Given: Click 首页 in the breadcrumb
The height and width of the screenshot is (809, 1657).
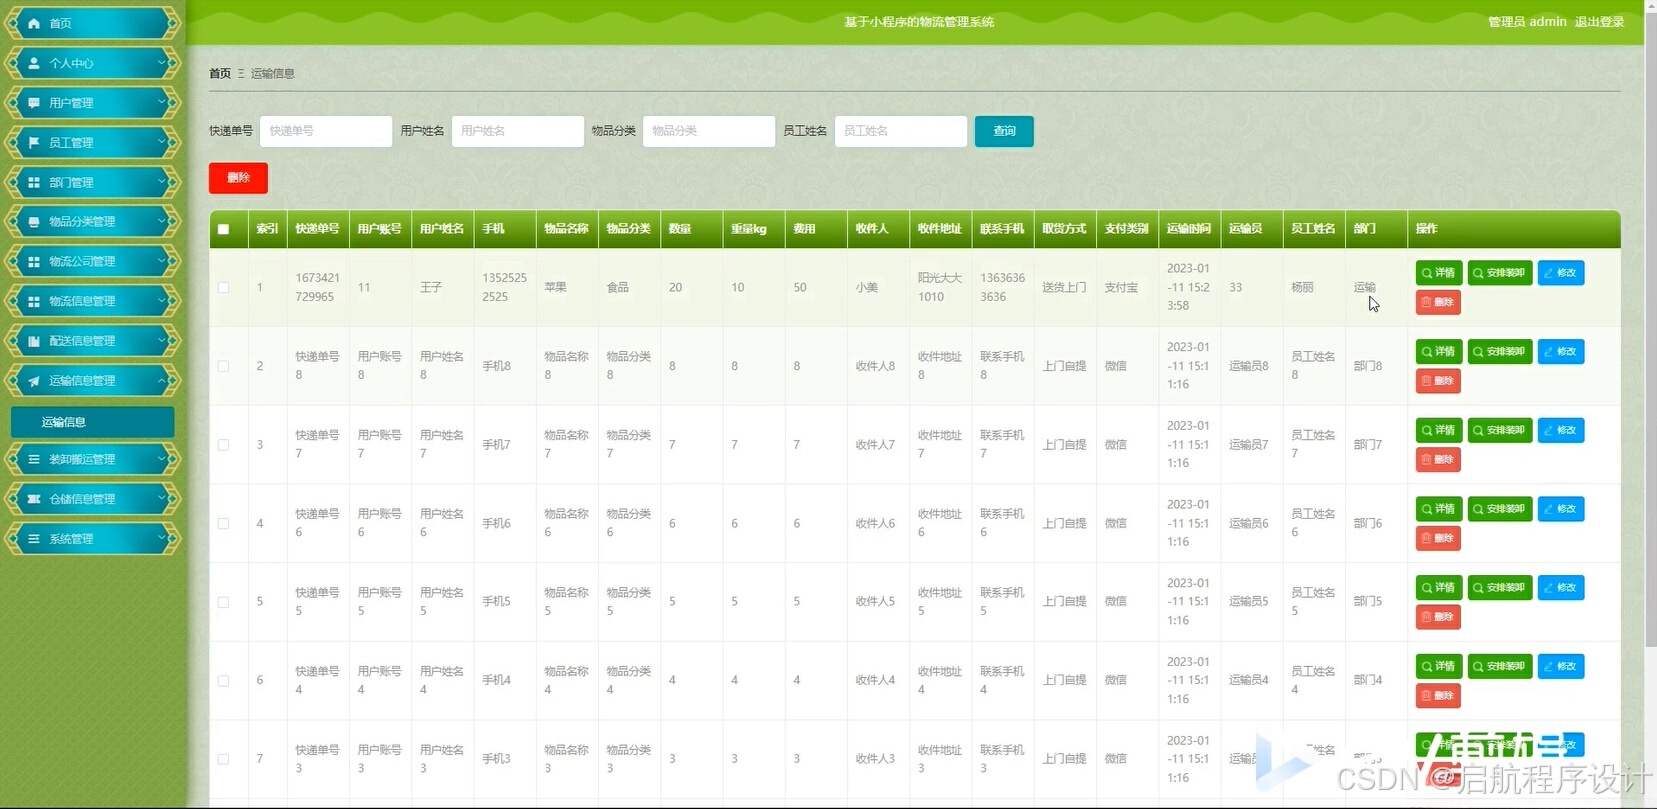Looking at the screenshot, I should 220,73.
